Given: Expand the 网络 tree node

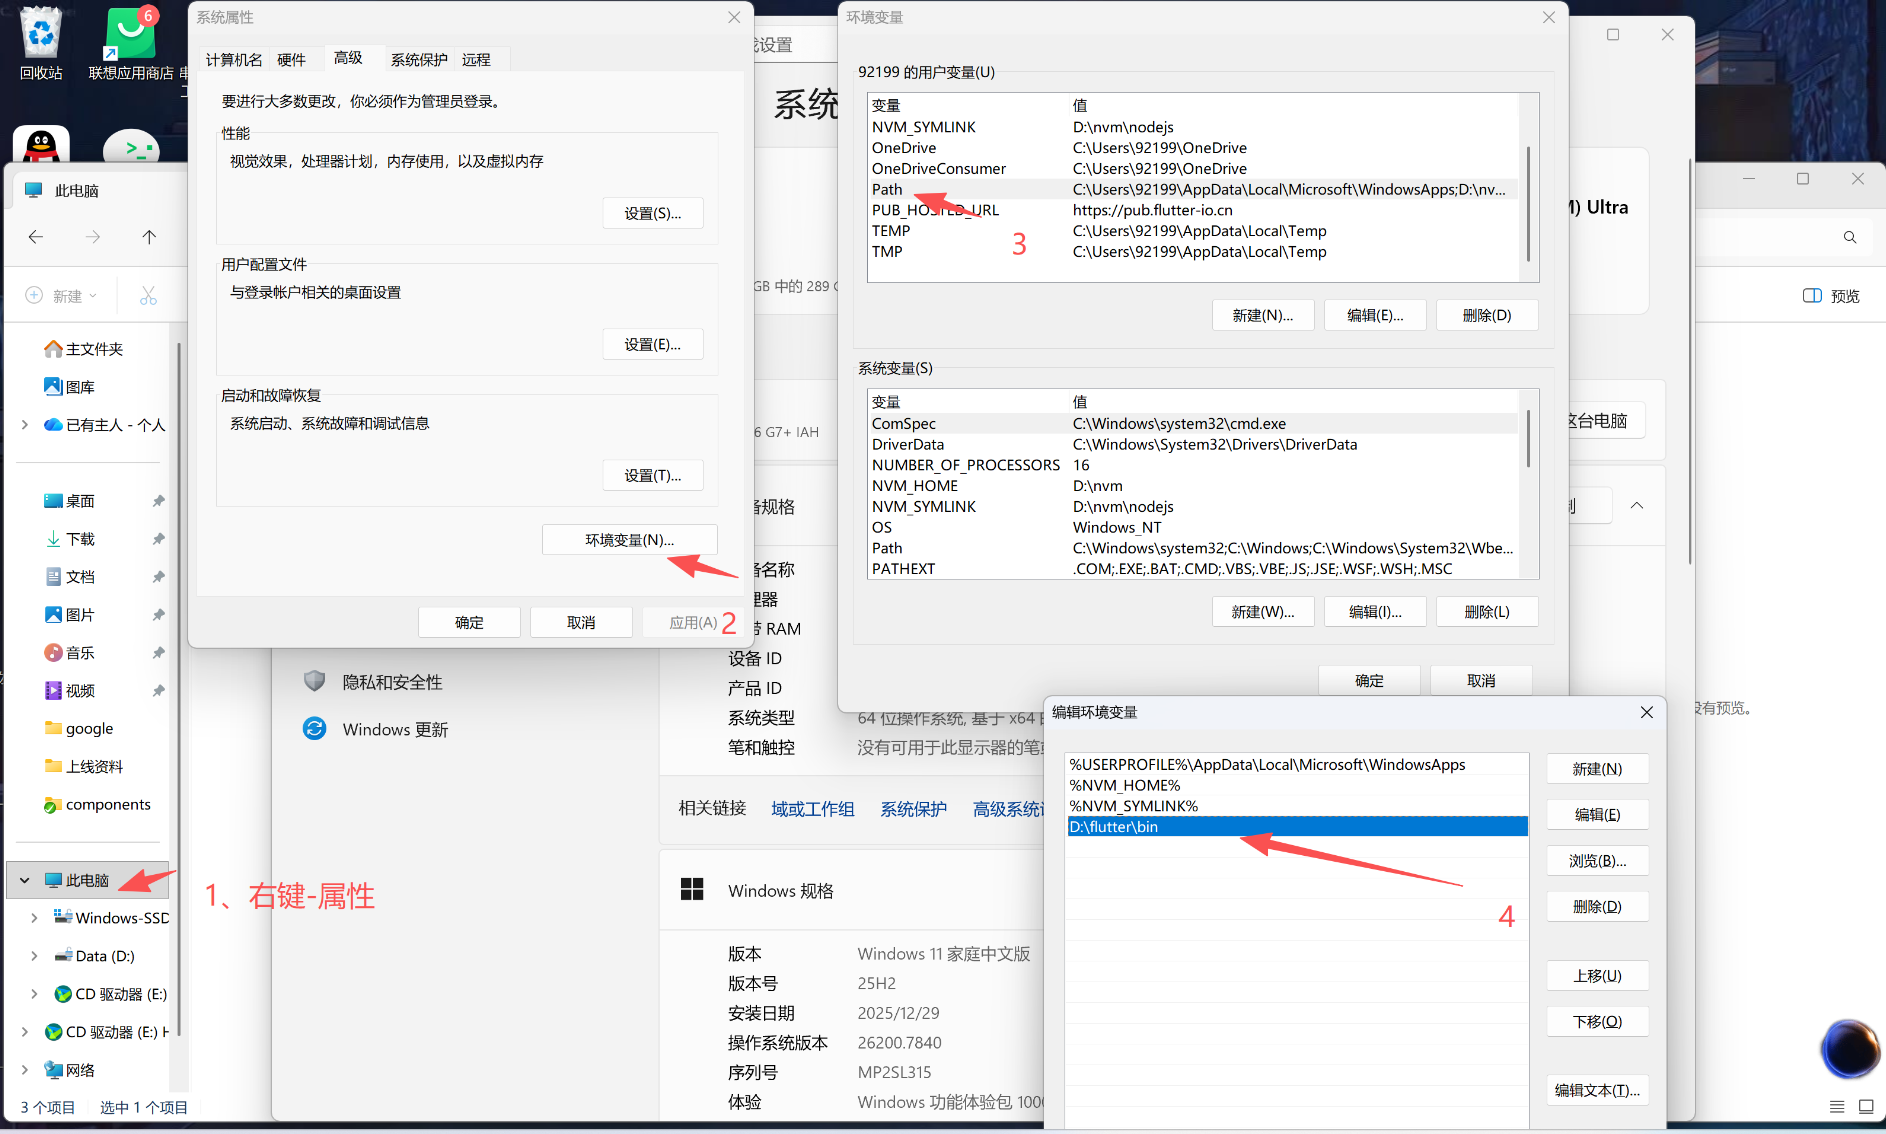Looking at the screenshot, I should 25,1070.
